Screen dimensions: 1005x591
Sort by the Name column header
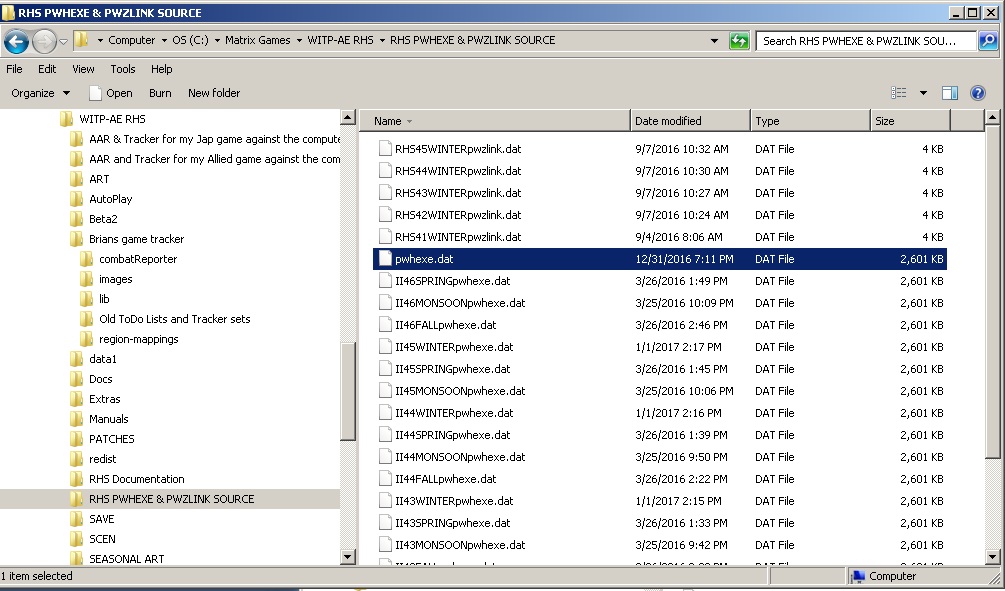point(495,121)
